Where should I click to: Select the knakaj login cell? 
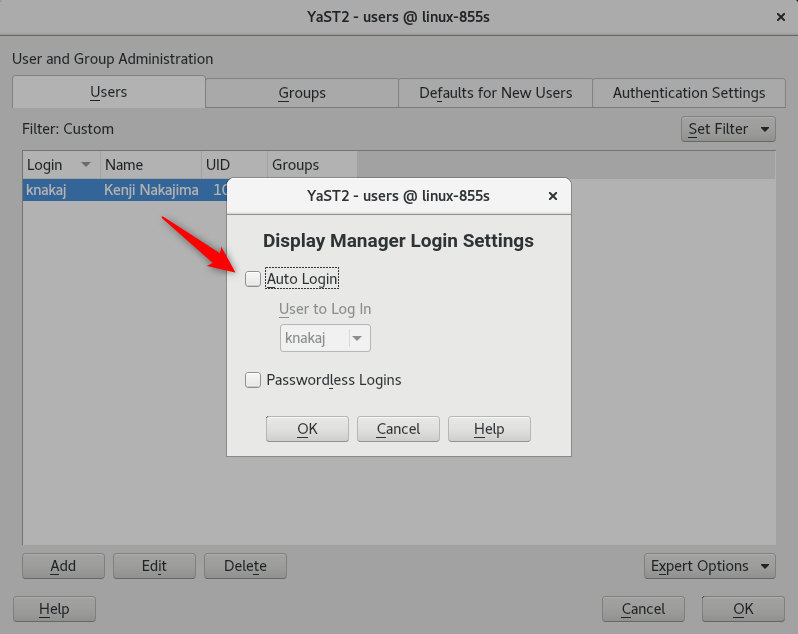point(46,190)
